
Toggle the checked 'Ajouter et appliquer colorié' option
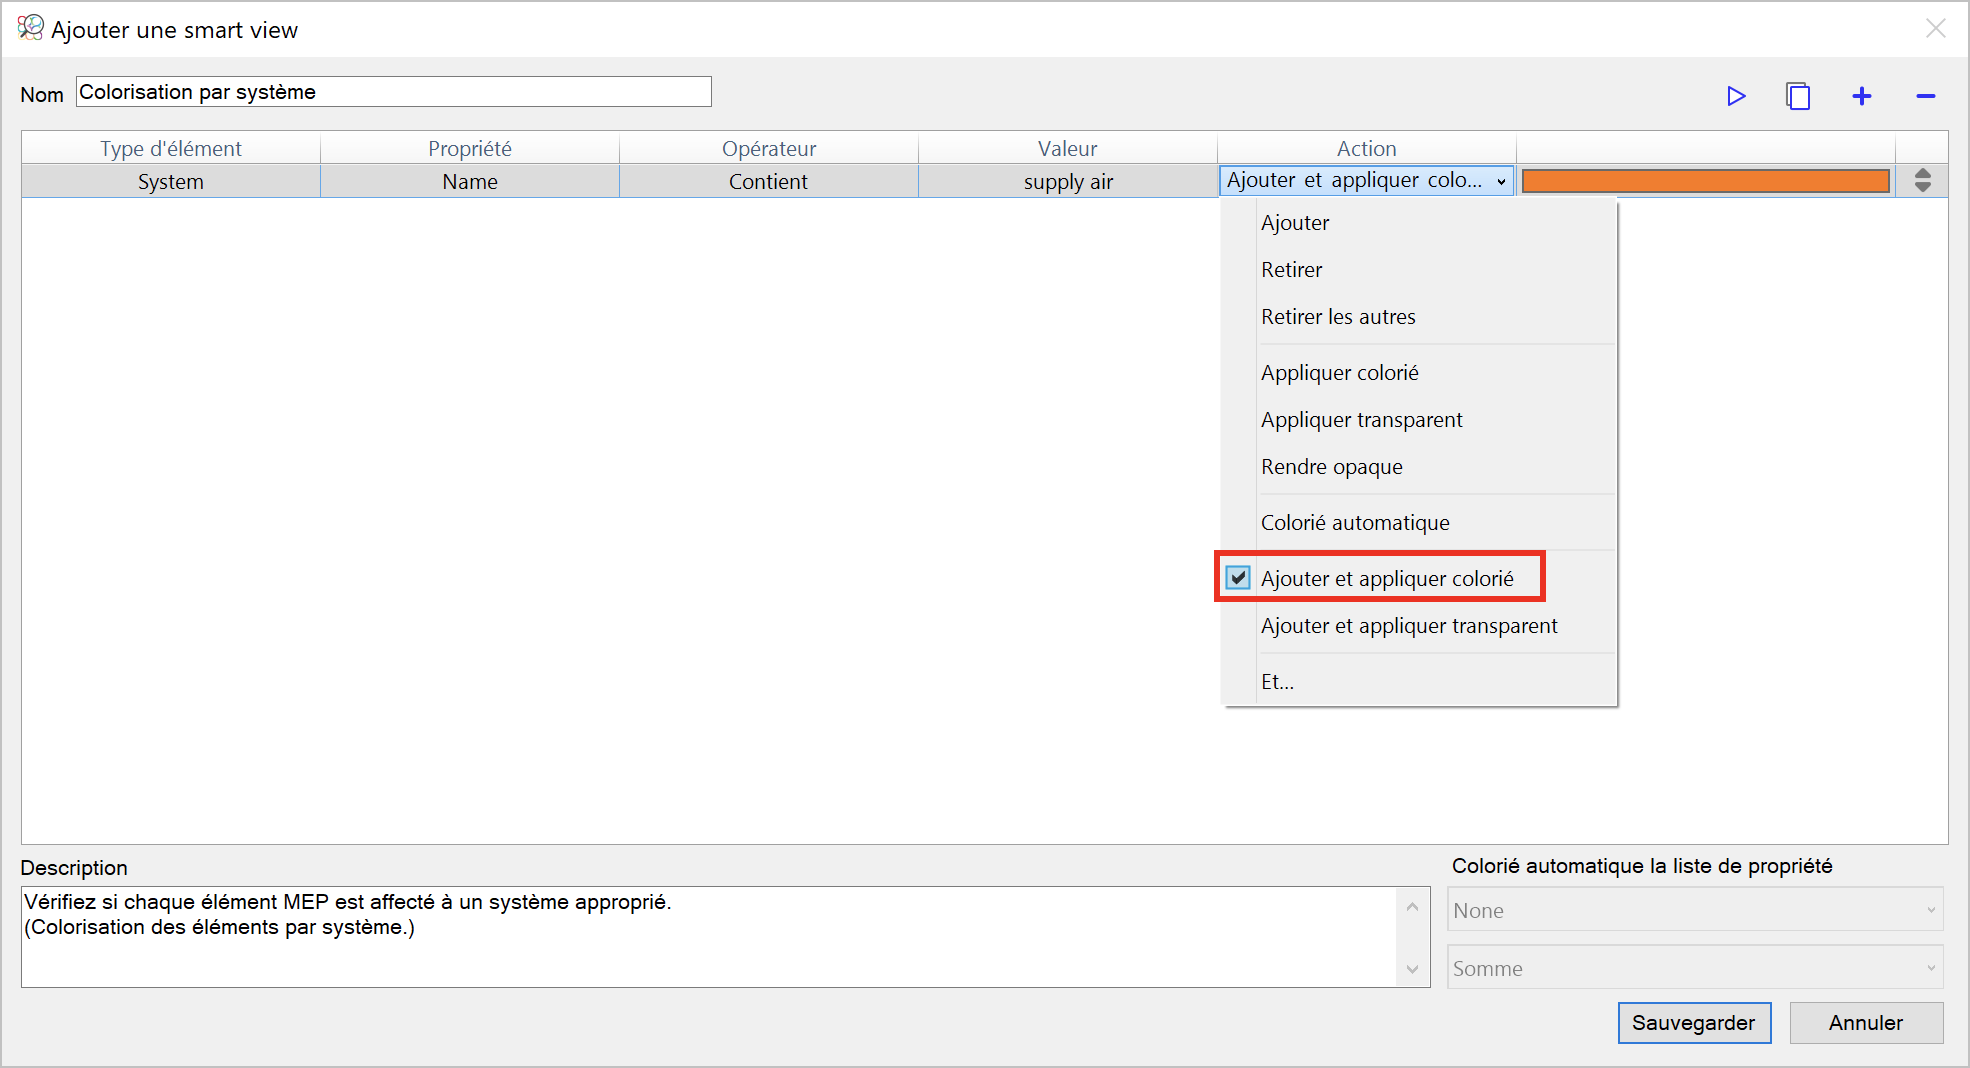tap(1380, 578)
